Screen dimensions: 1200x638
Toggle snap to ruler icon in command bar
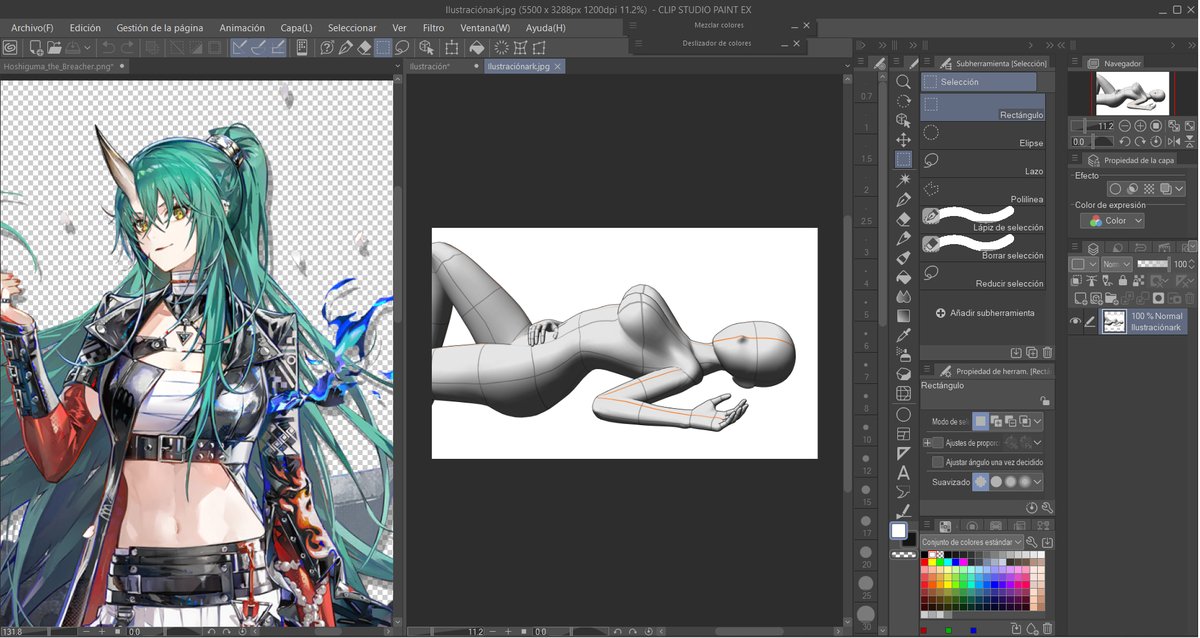click(x=239, y=47)
